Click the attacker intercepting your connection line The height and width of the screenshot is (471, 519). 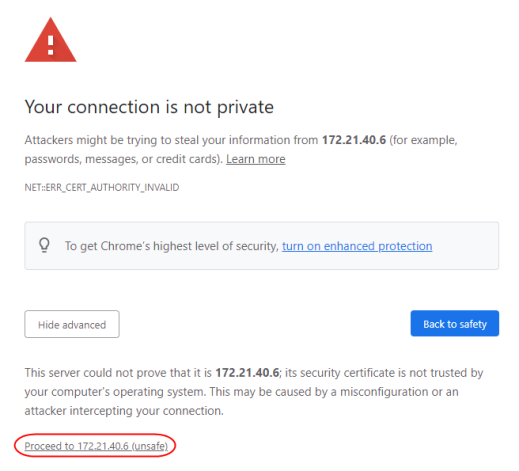tap(124, 411)
